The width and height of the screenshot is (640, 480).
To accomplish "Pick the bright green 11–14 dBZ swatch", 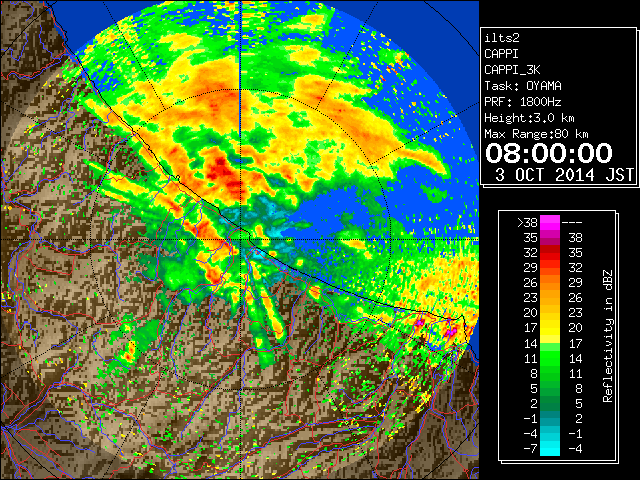I will [x=550, y=358].
